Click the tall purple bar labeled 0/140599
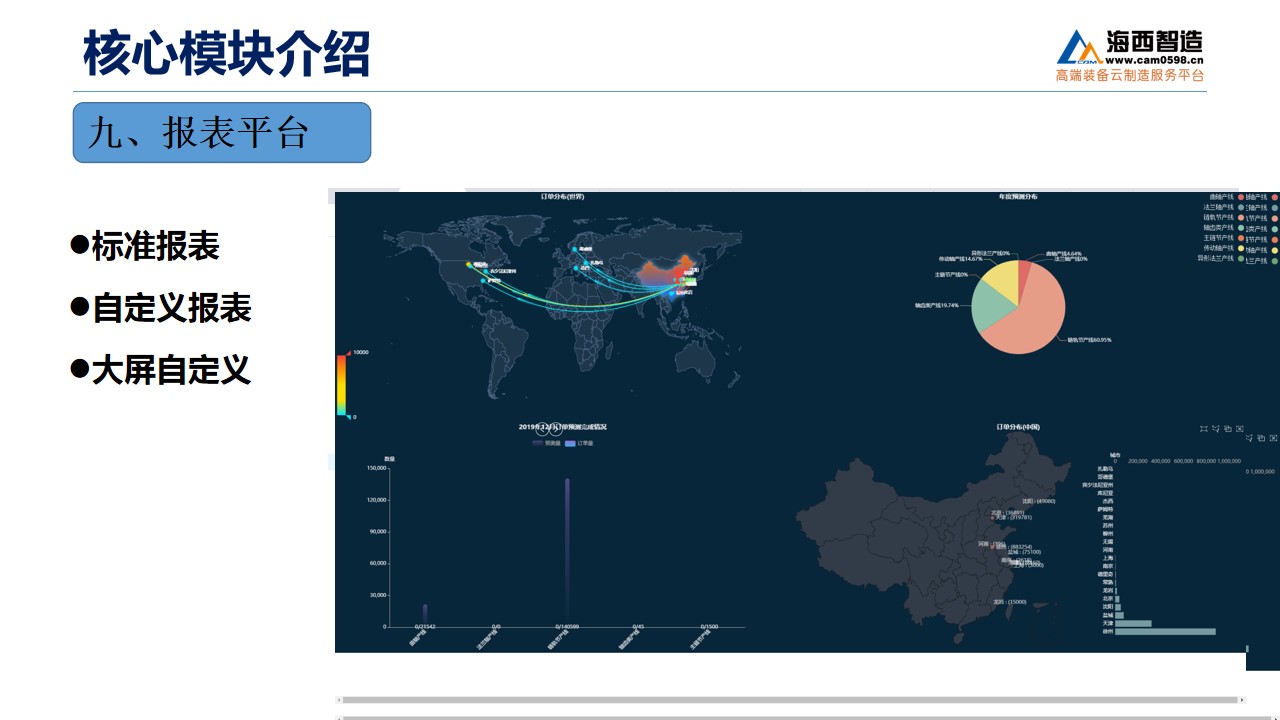Viewport: 1280px width, 720px height. (x=567, y=552)
